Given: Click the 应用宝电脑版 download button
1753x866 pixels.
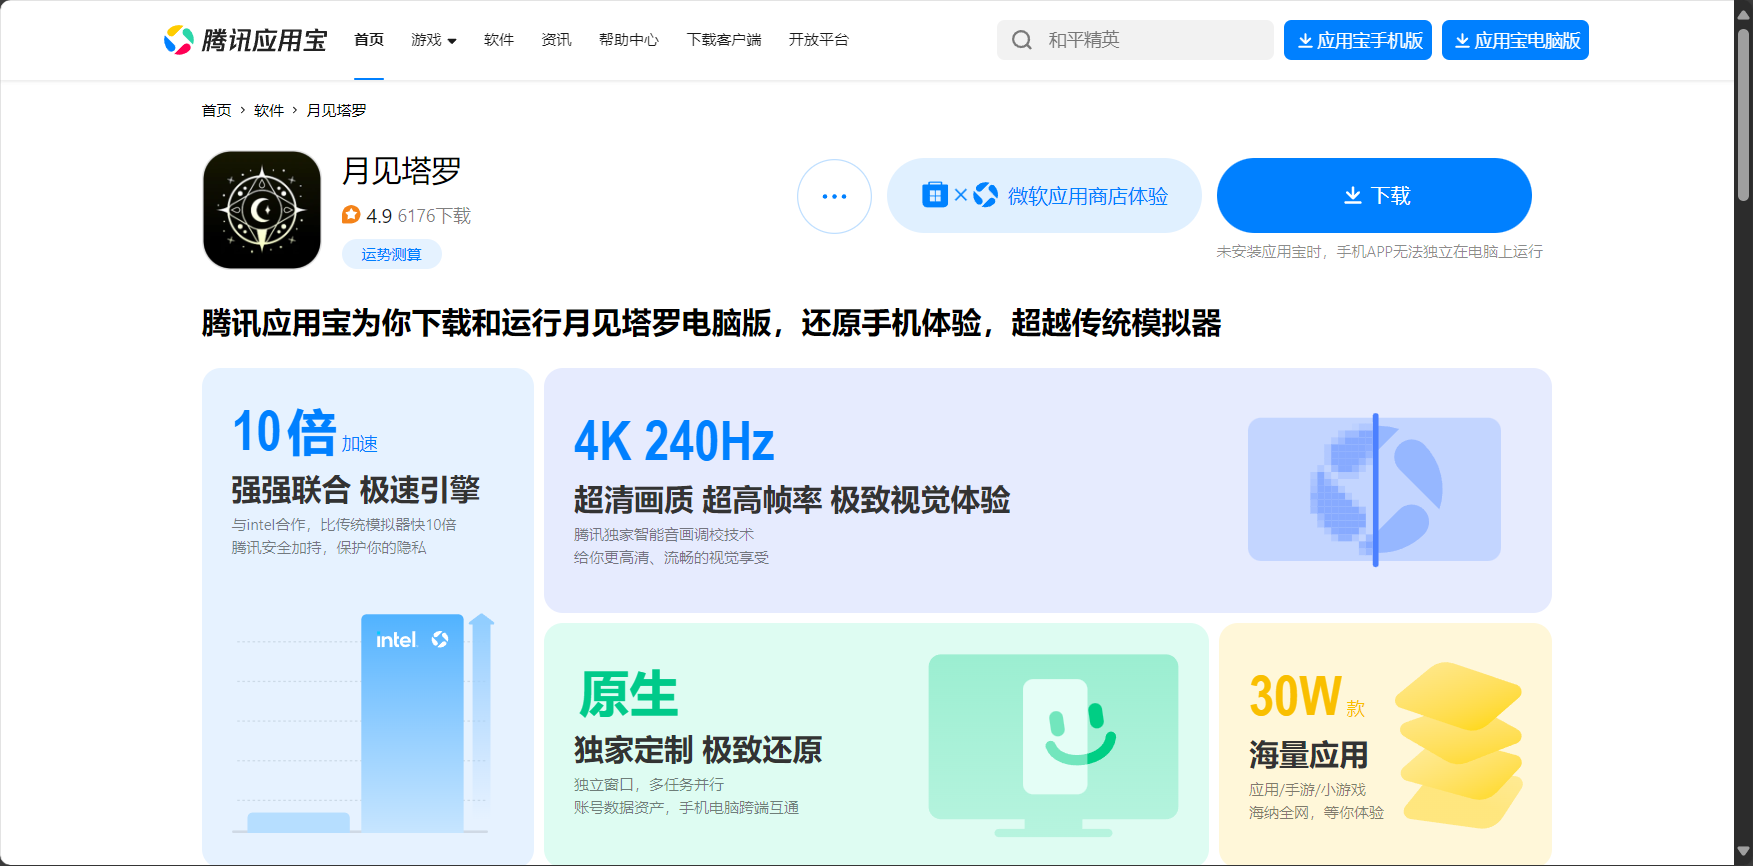Looking at the screenshot, I should [1515, 40].
